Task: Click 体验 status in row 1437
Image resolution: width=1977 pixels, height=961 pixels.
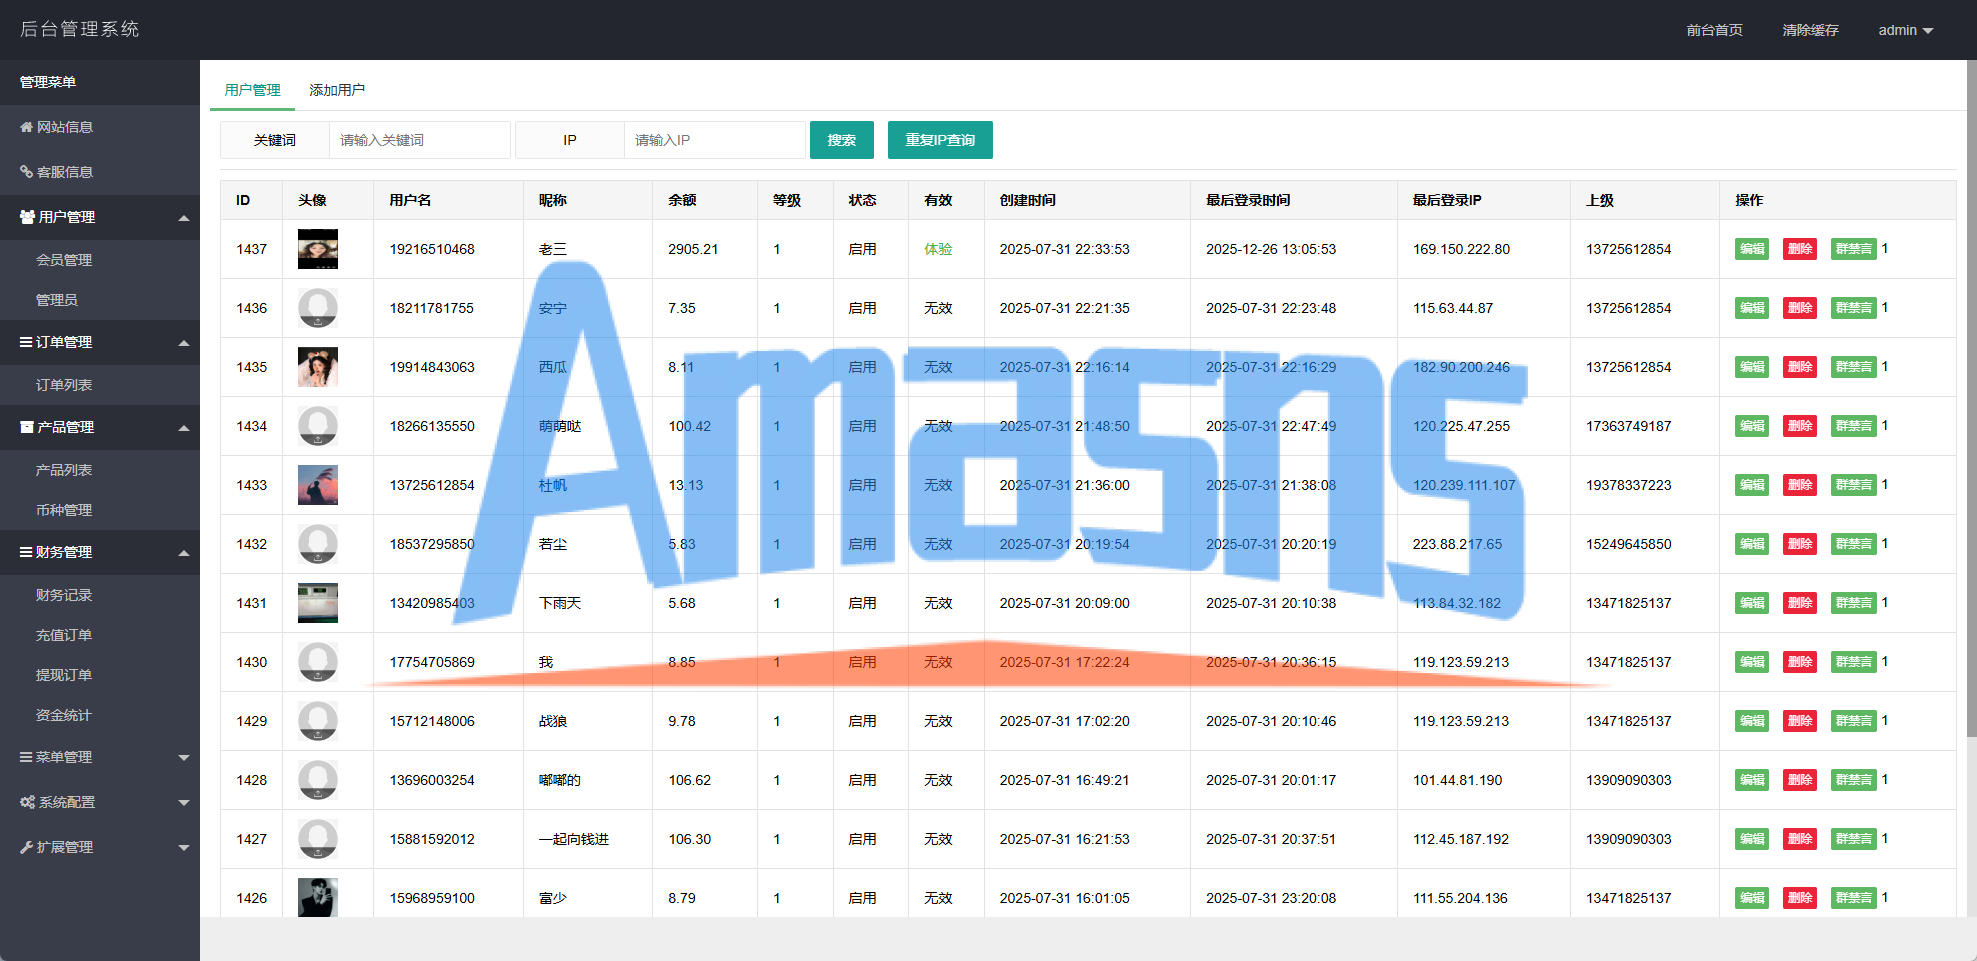Action: tap(938, 249)
